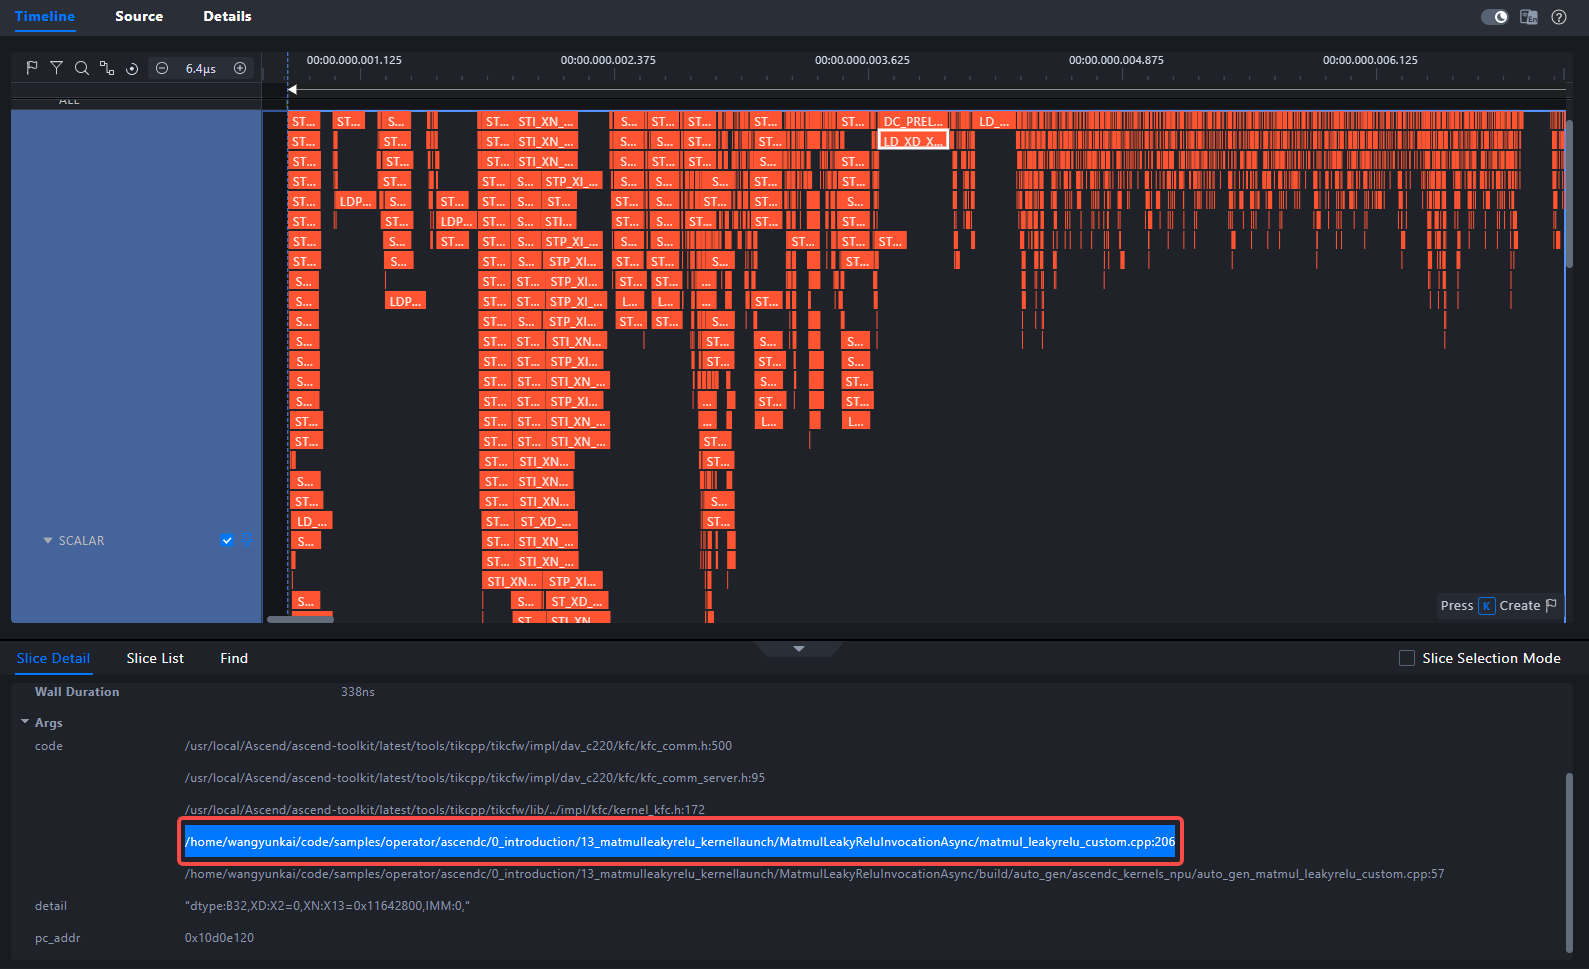The height and width of the screenshot is (969, 1589).
Task: Switch to the Timeline tab
Action: pos(45,16)
